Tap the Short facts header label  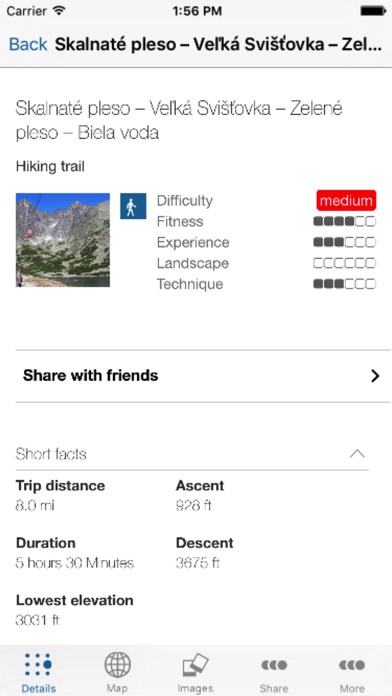point(51,454)
